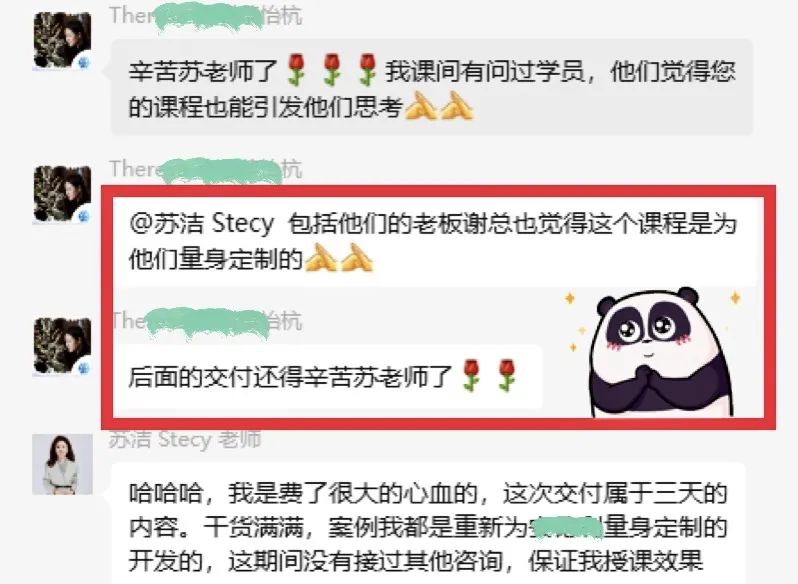
Task: Select the bubble 后面的交付还得辛苦苏老师了
Action: tap(328, 376)
